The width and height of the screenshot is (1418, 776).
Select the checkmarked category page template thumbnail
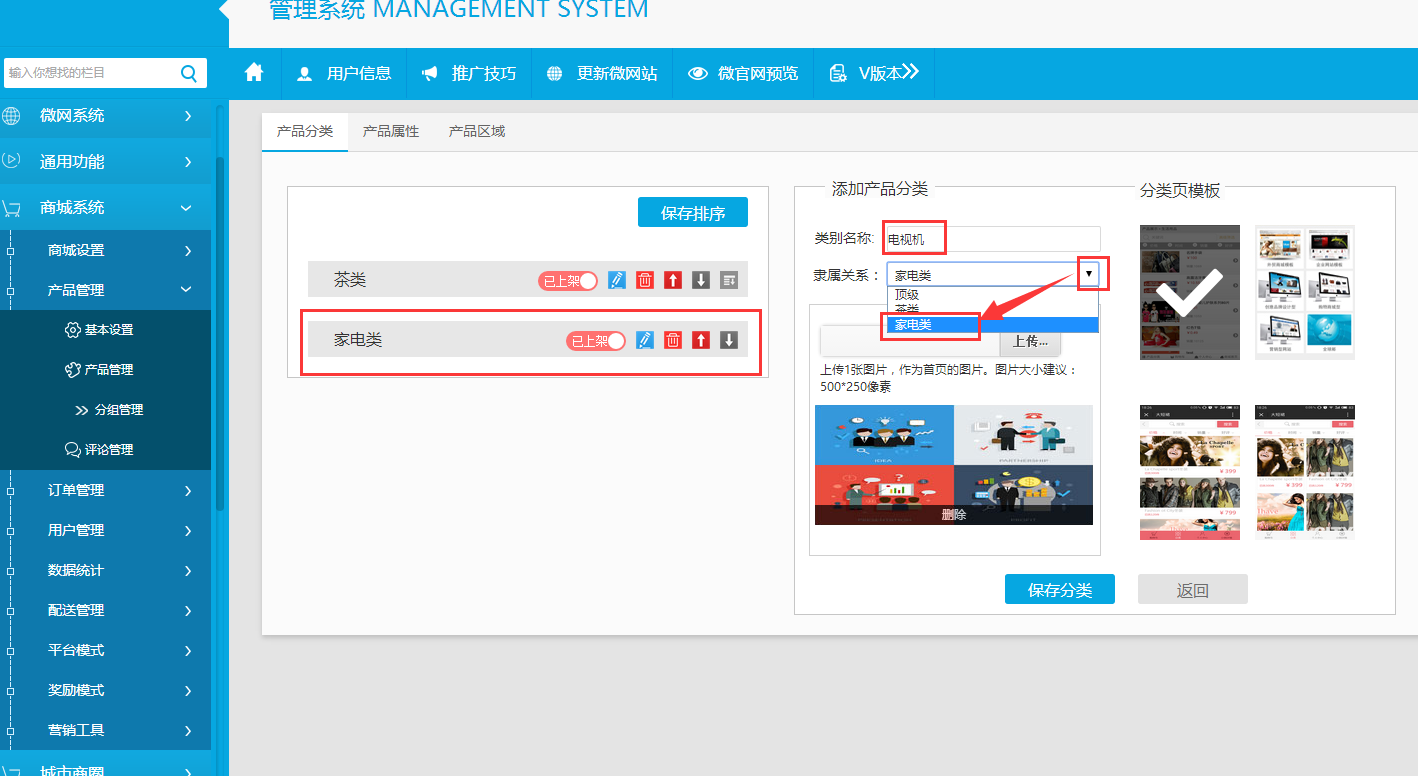point(1190,292)
